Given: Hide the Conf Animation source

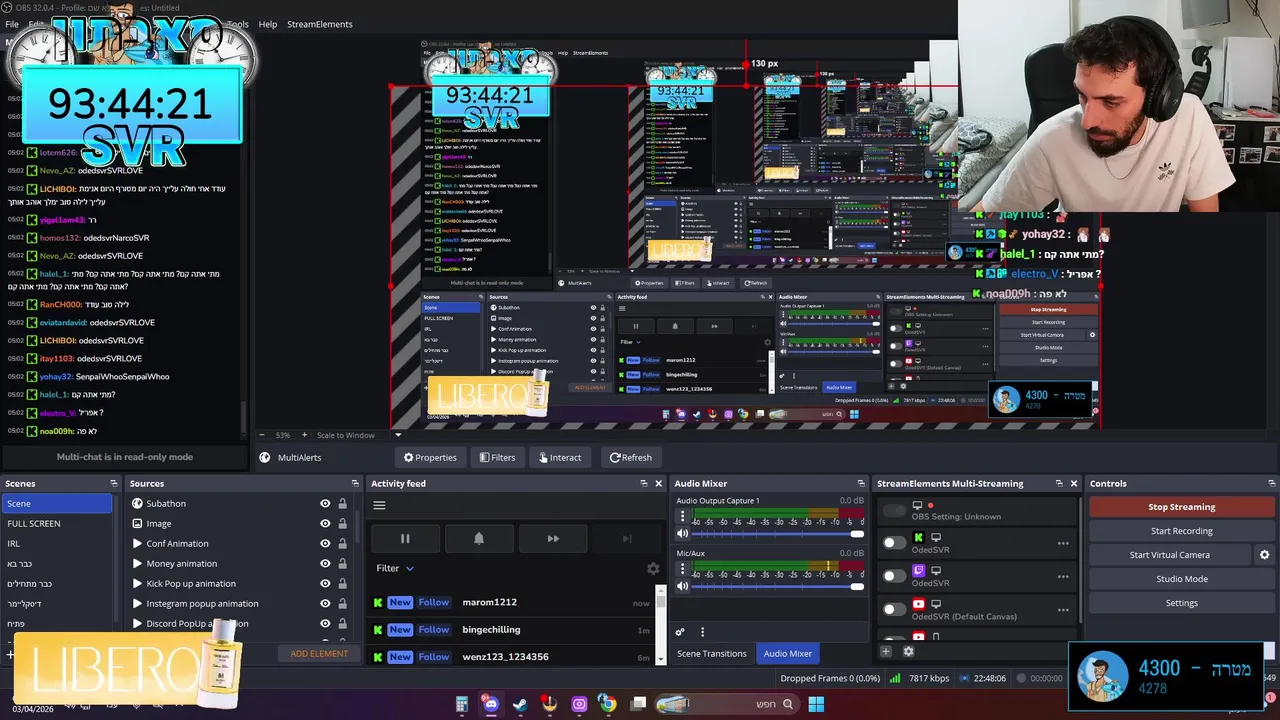Looking at the screenshot, I should click(325, 544).
